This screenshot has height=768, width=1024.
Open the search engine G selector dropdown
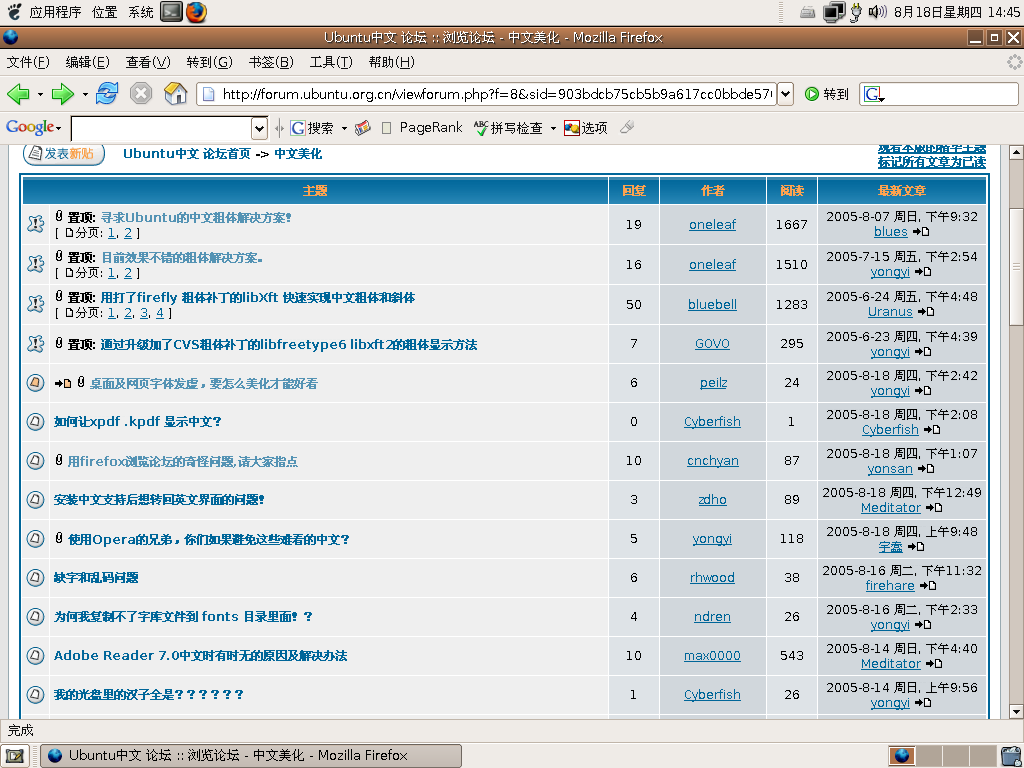(874, 95)
